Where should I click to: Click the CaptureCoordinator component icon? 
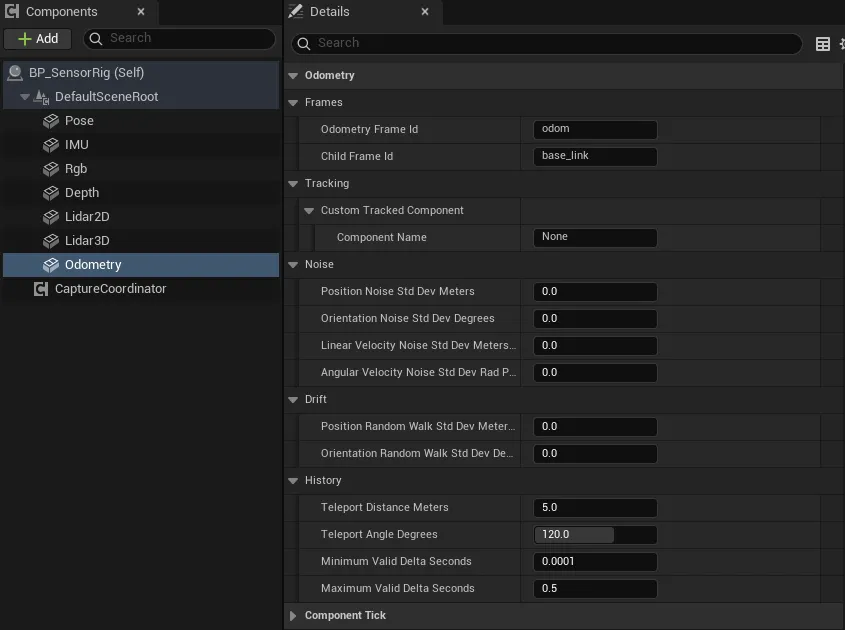click(x=41, y=289)
